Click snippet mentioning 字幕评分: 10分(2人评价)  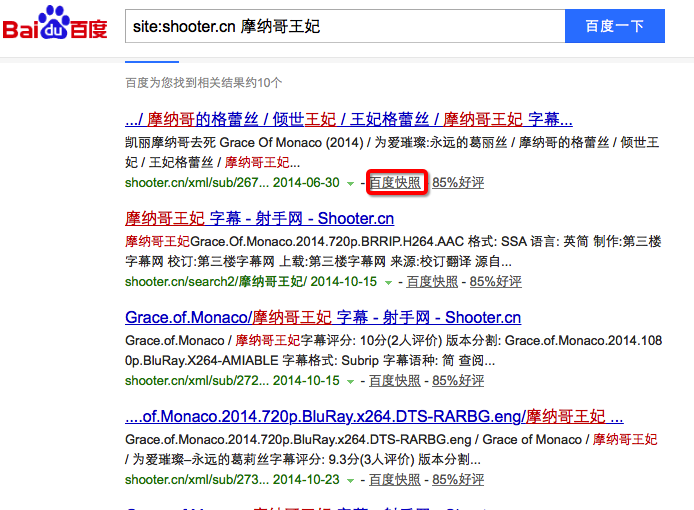393,350
